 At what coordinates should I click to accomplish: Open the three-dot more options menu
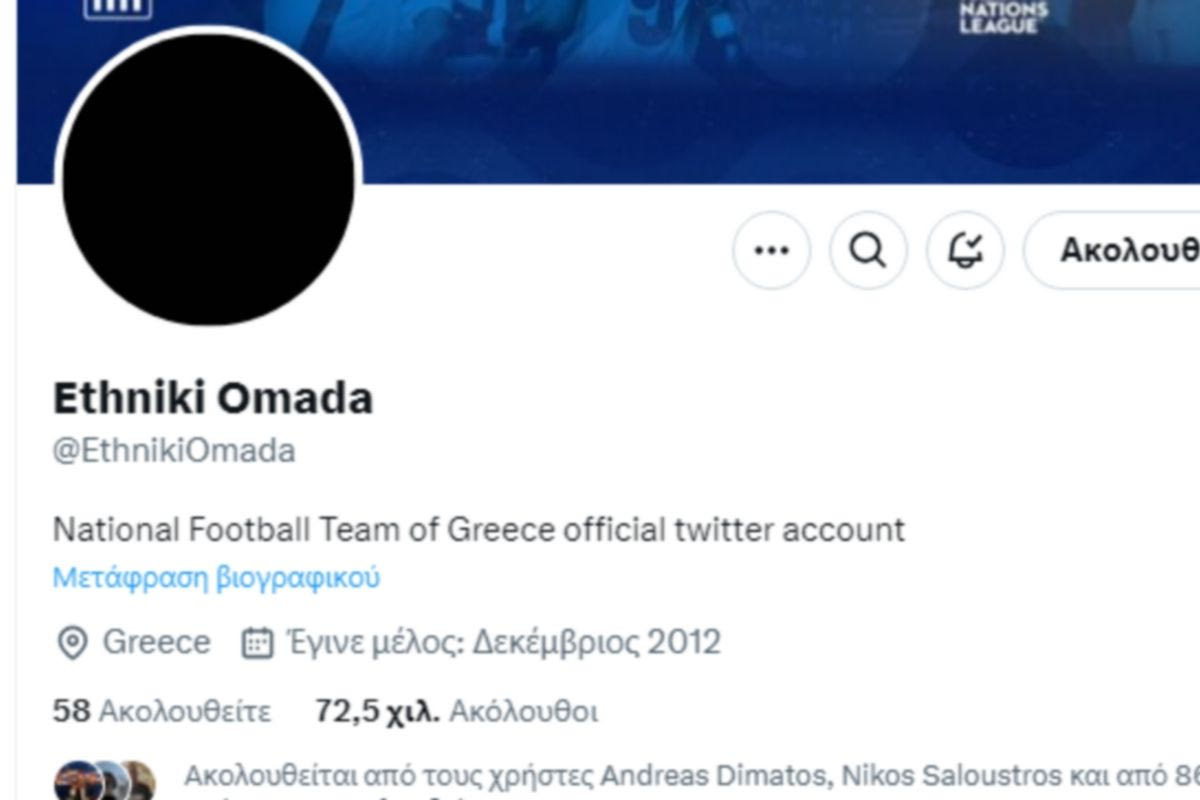(x=771, y=250)
